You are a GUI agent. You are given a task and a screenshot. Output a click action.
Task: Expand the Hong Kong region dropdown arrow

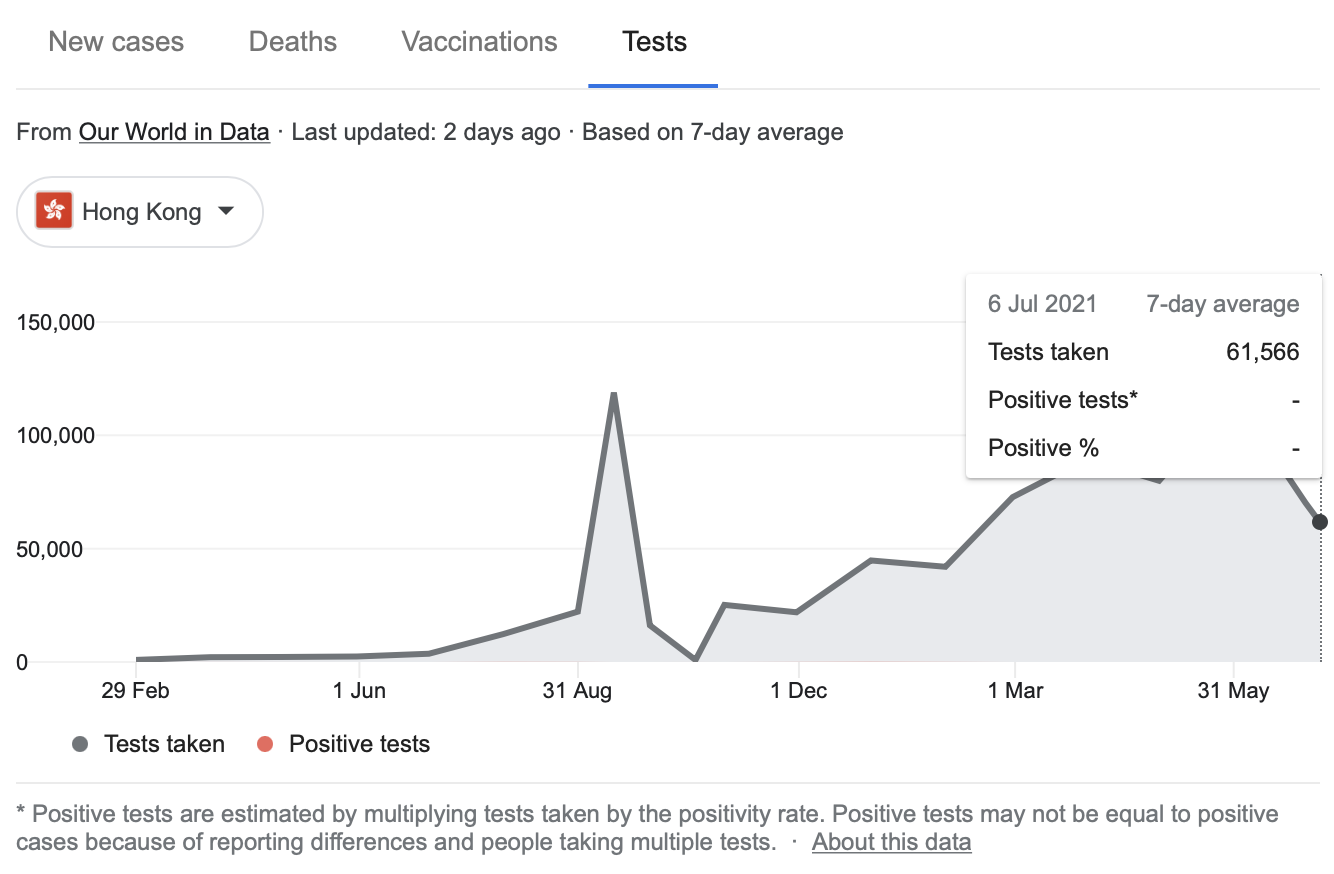click(x=226, y=211)
